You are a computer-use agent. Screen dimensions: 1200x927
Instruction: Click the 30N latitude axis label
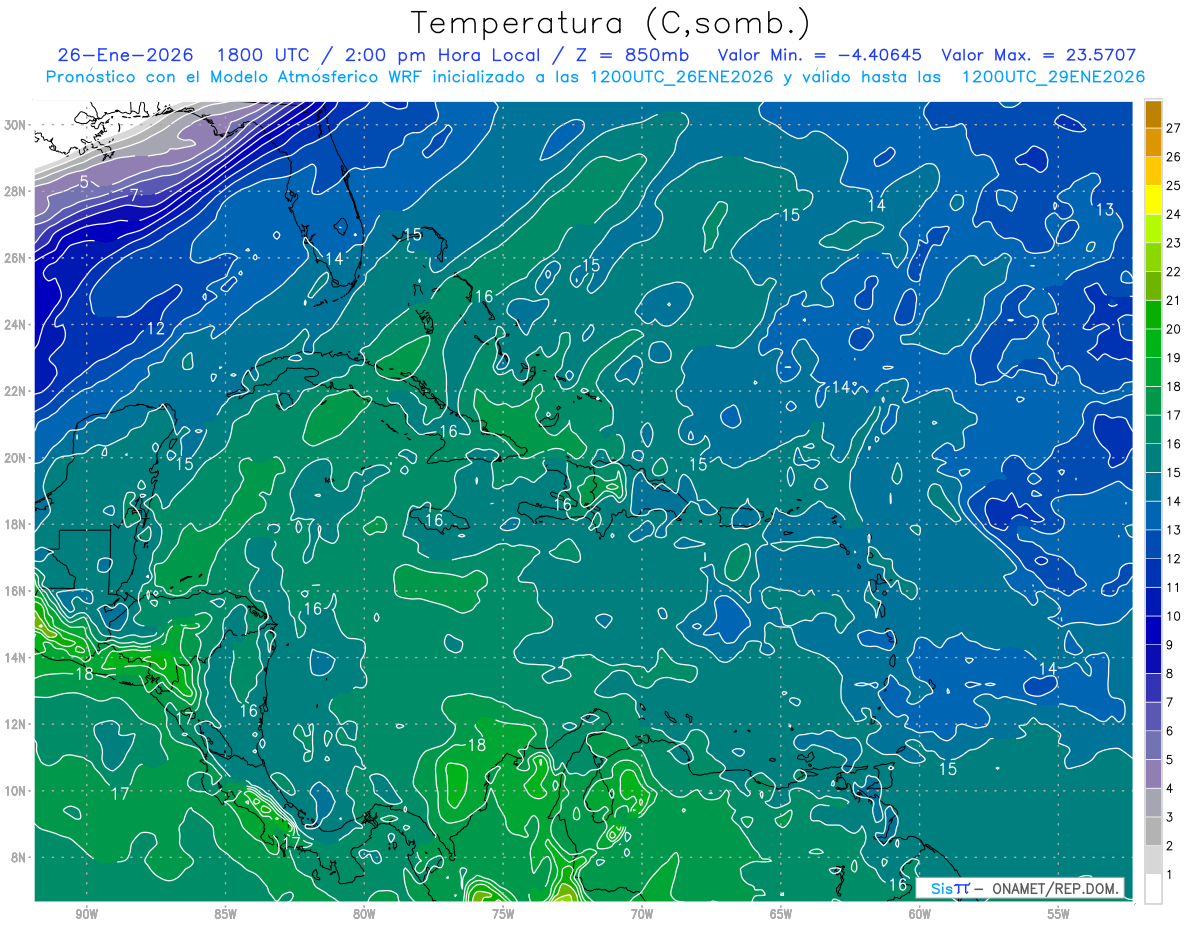(17, 125)
